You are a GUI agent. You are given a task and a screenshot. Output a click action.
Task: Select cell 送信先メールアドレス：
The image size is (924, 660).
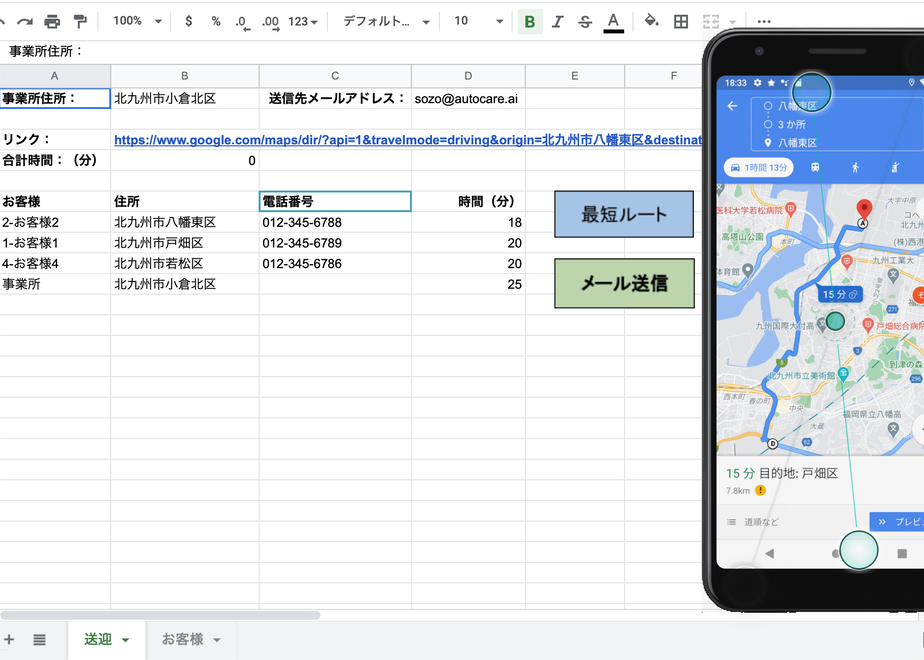tap(335, 98)
